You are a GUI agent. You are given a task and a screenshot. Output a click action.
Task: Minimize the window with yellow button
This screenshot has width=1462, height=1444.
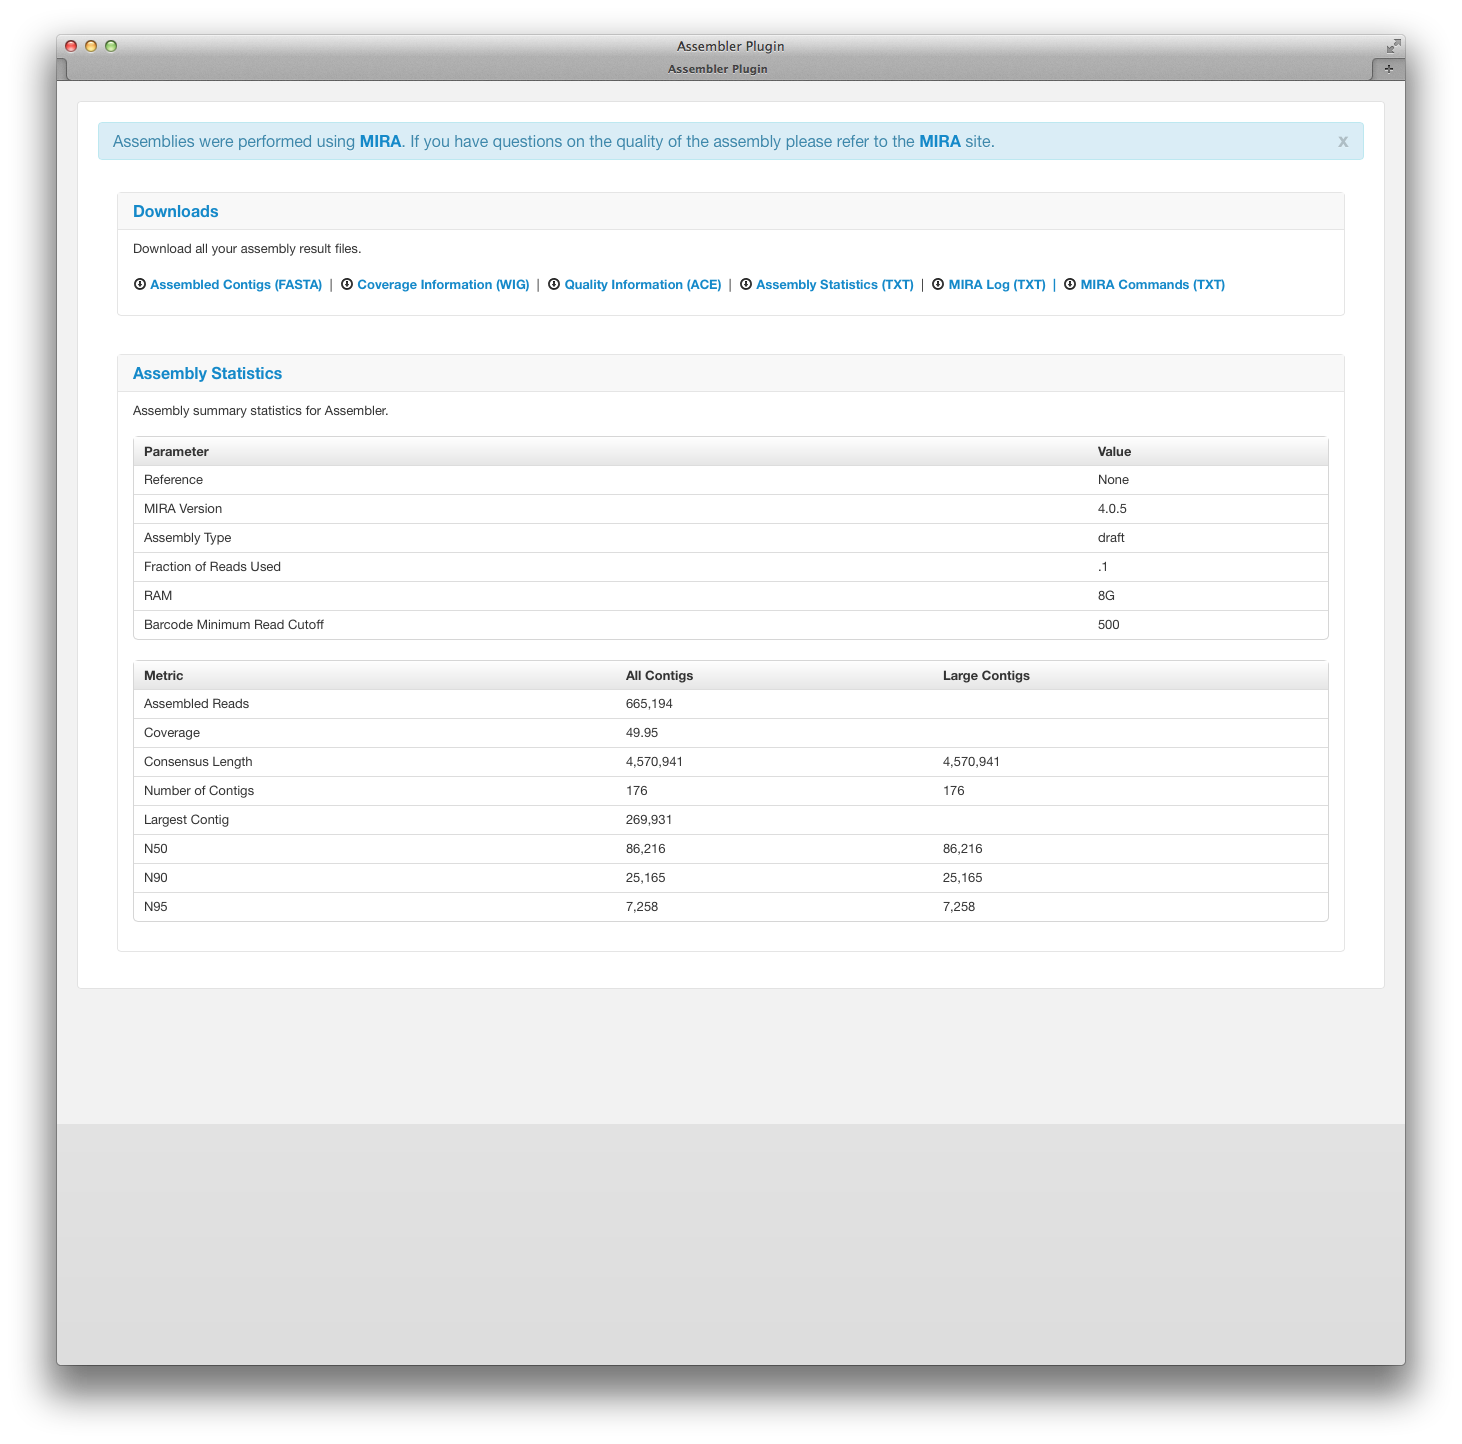(x=91, y=46)
